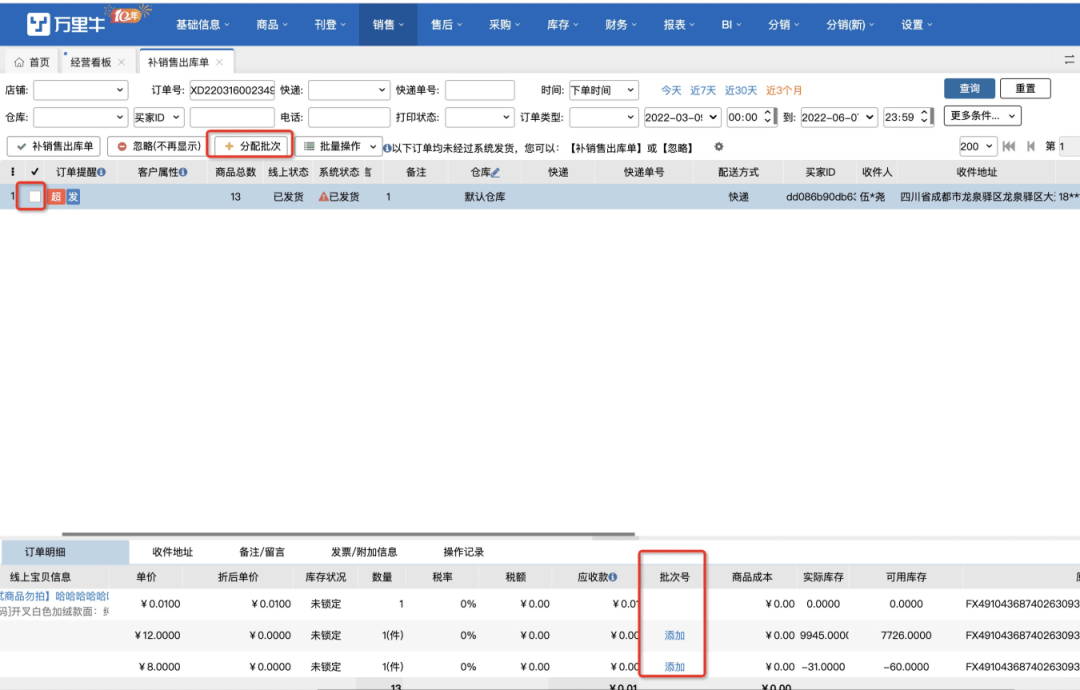The image size is (1080, 690).
Task: Adjust the 00:00 start time stepper
Action: pyautogui.click(x=767, y=117)
